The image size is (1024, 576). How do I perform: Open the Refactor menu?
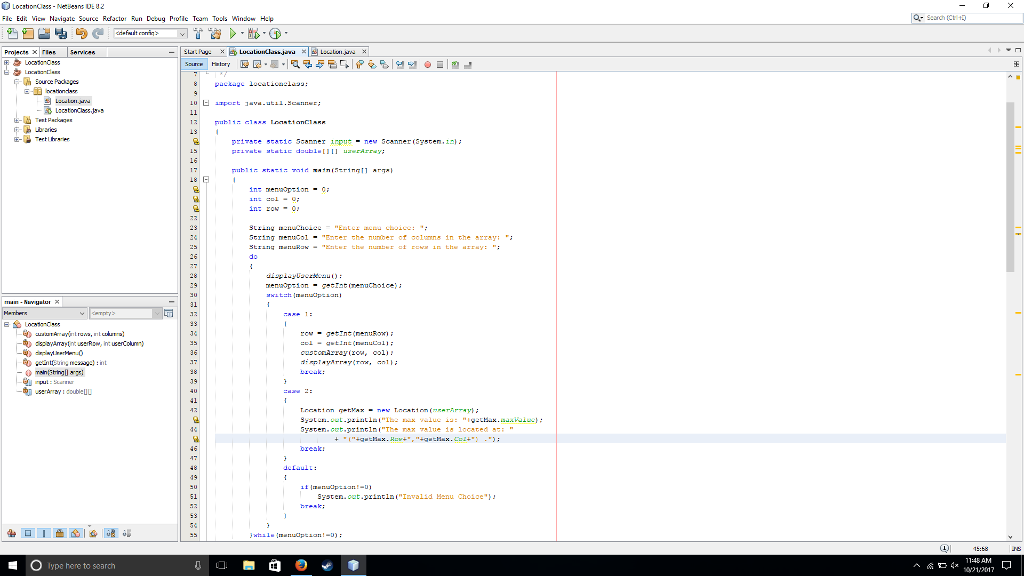click(x=116, y=17)
